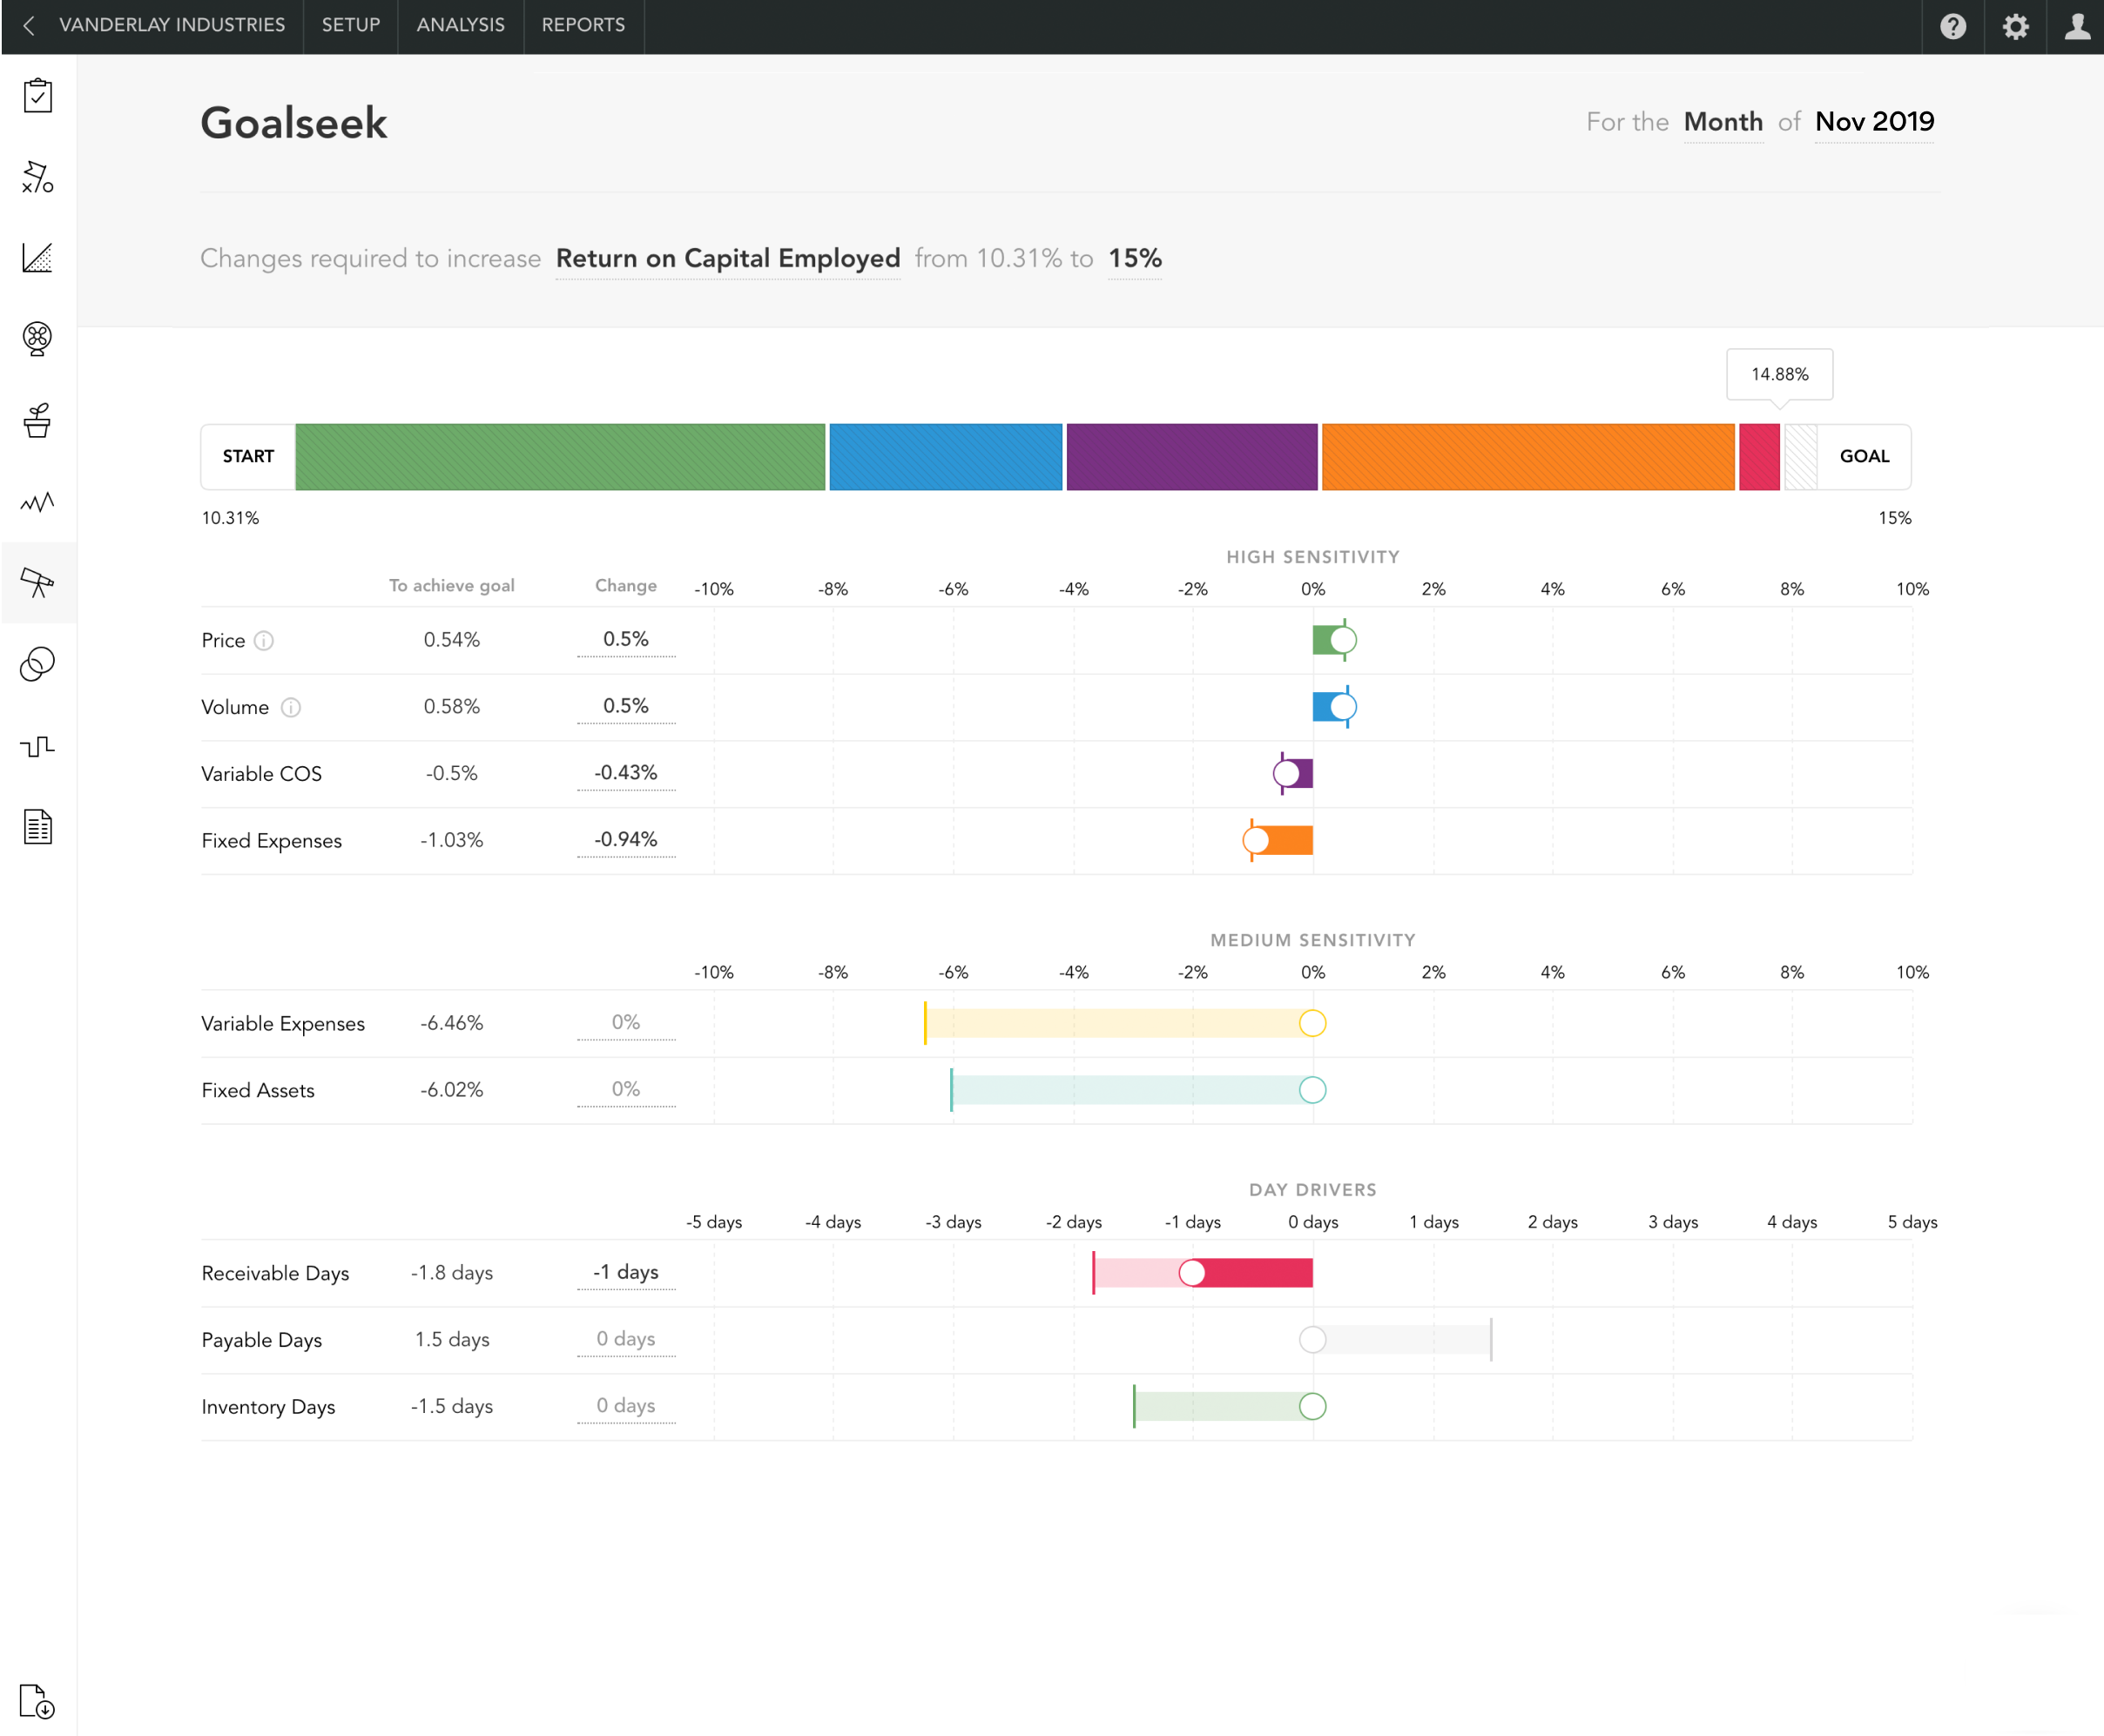Edit the Variable COS change -0.43%
The width and height of the screenshot is (2104, 1736).
(626, 774)
